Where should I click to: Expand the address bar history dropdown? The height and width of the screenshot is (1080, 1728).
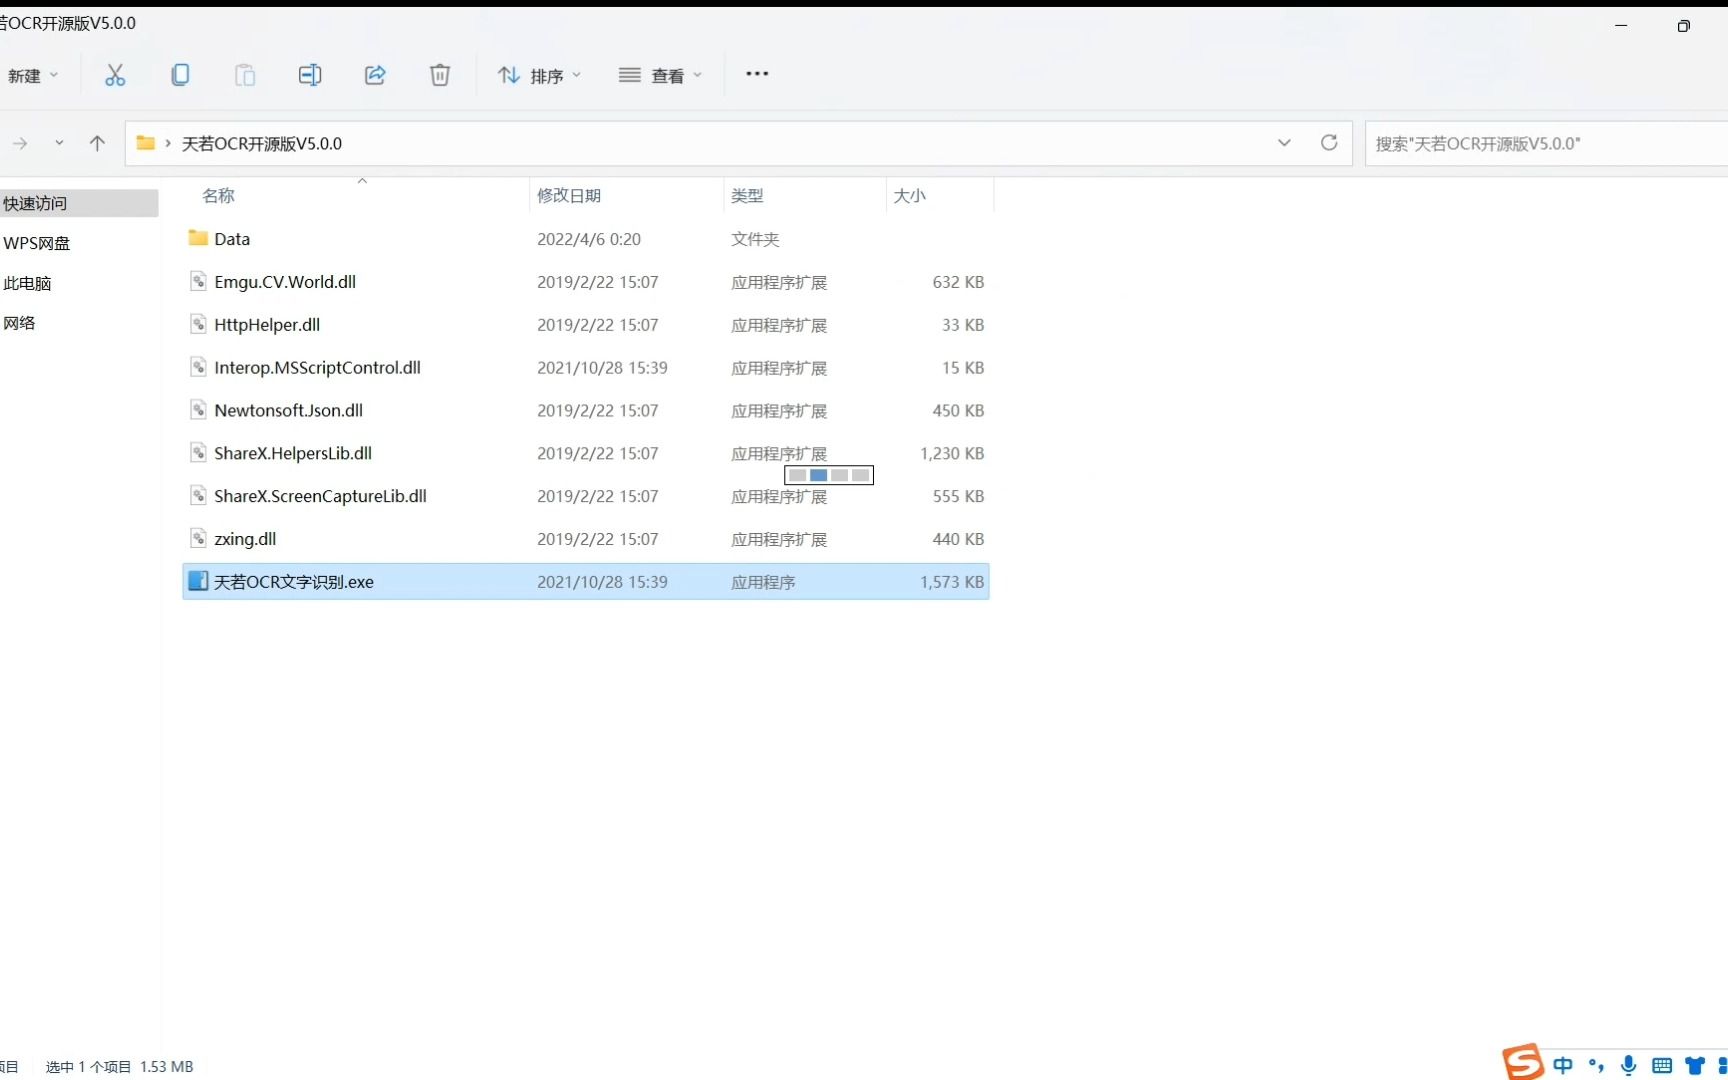[1284, 143]
